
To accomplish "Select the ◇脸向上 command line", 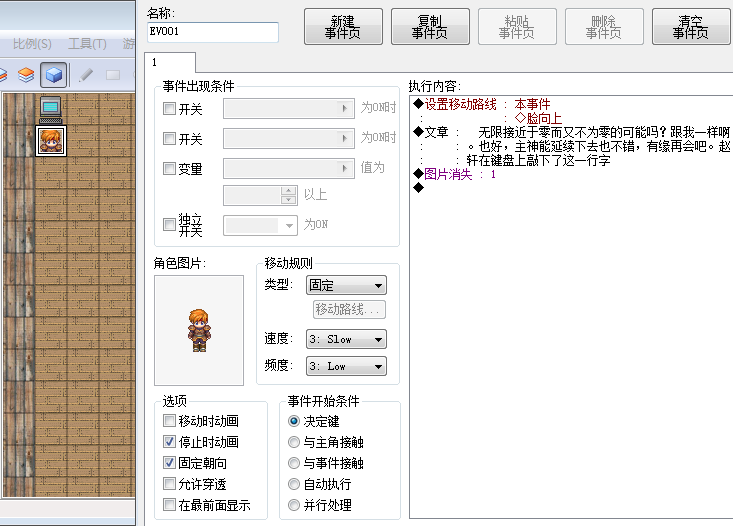I will pyautogui.click(x=538, y=118).
